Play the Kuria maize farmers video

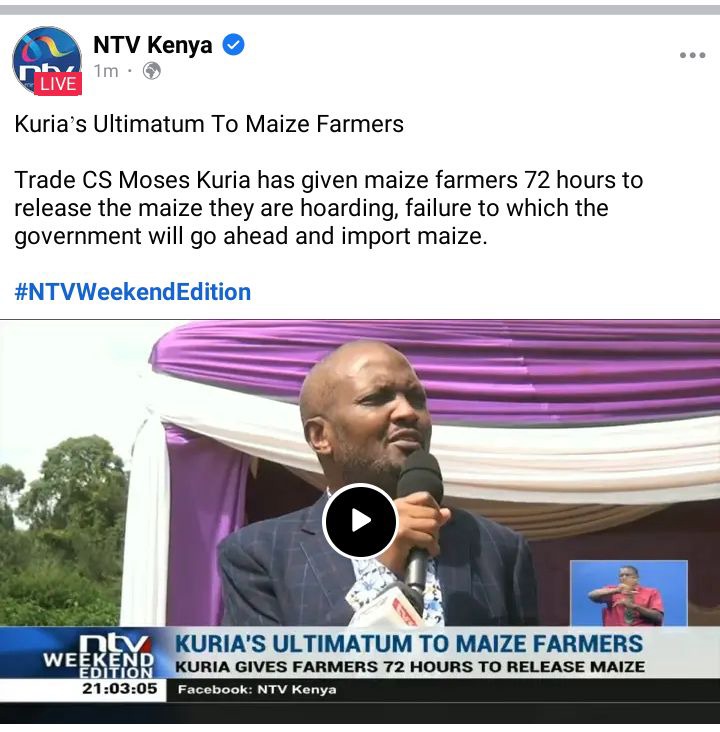pyautogui.click(x=360, y=521)
